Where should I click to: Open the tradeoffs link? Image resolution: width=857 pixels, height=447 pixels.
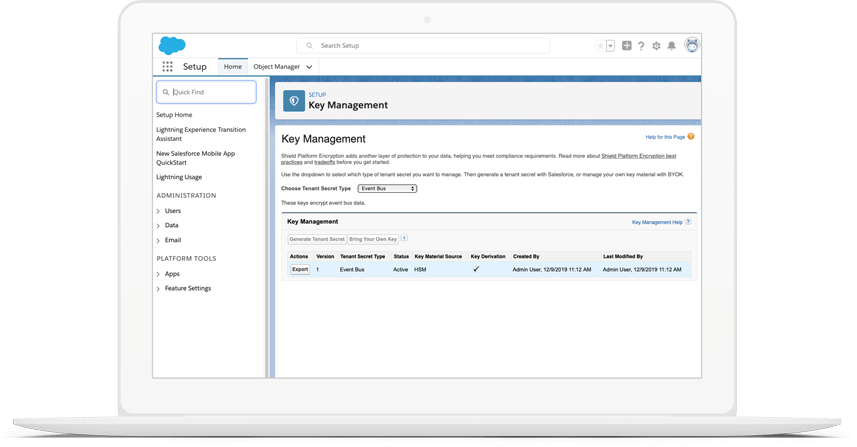(325, 162)
